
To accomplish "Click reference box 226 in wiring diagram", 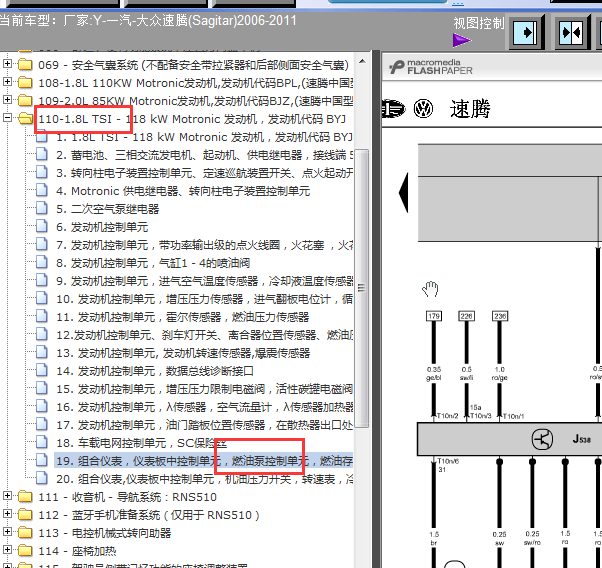I will pyautogui.click(x=466, y=316).
